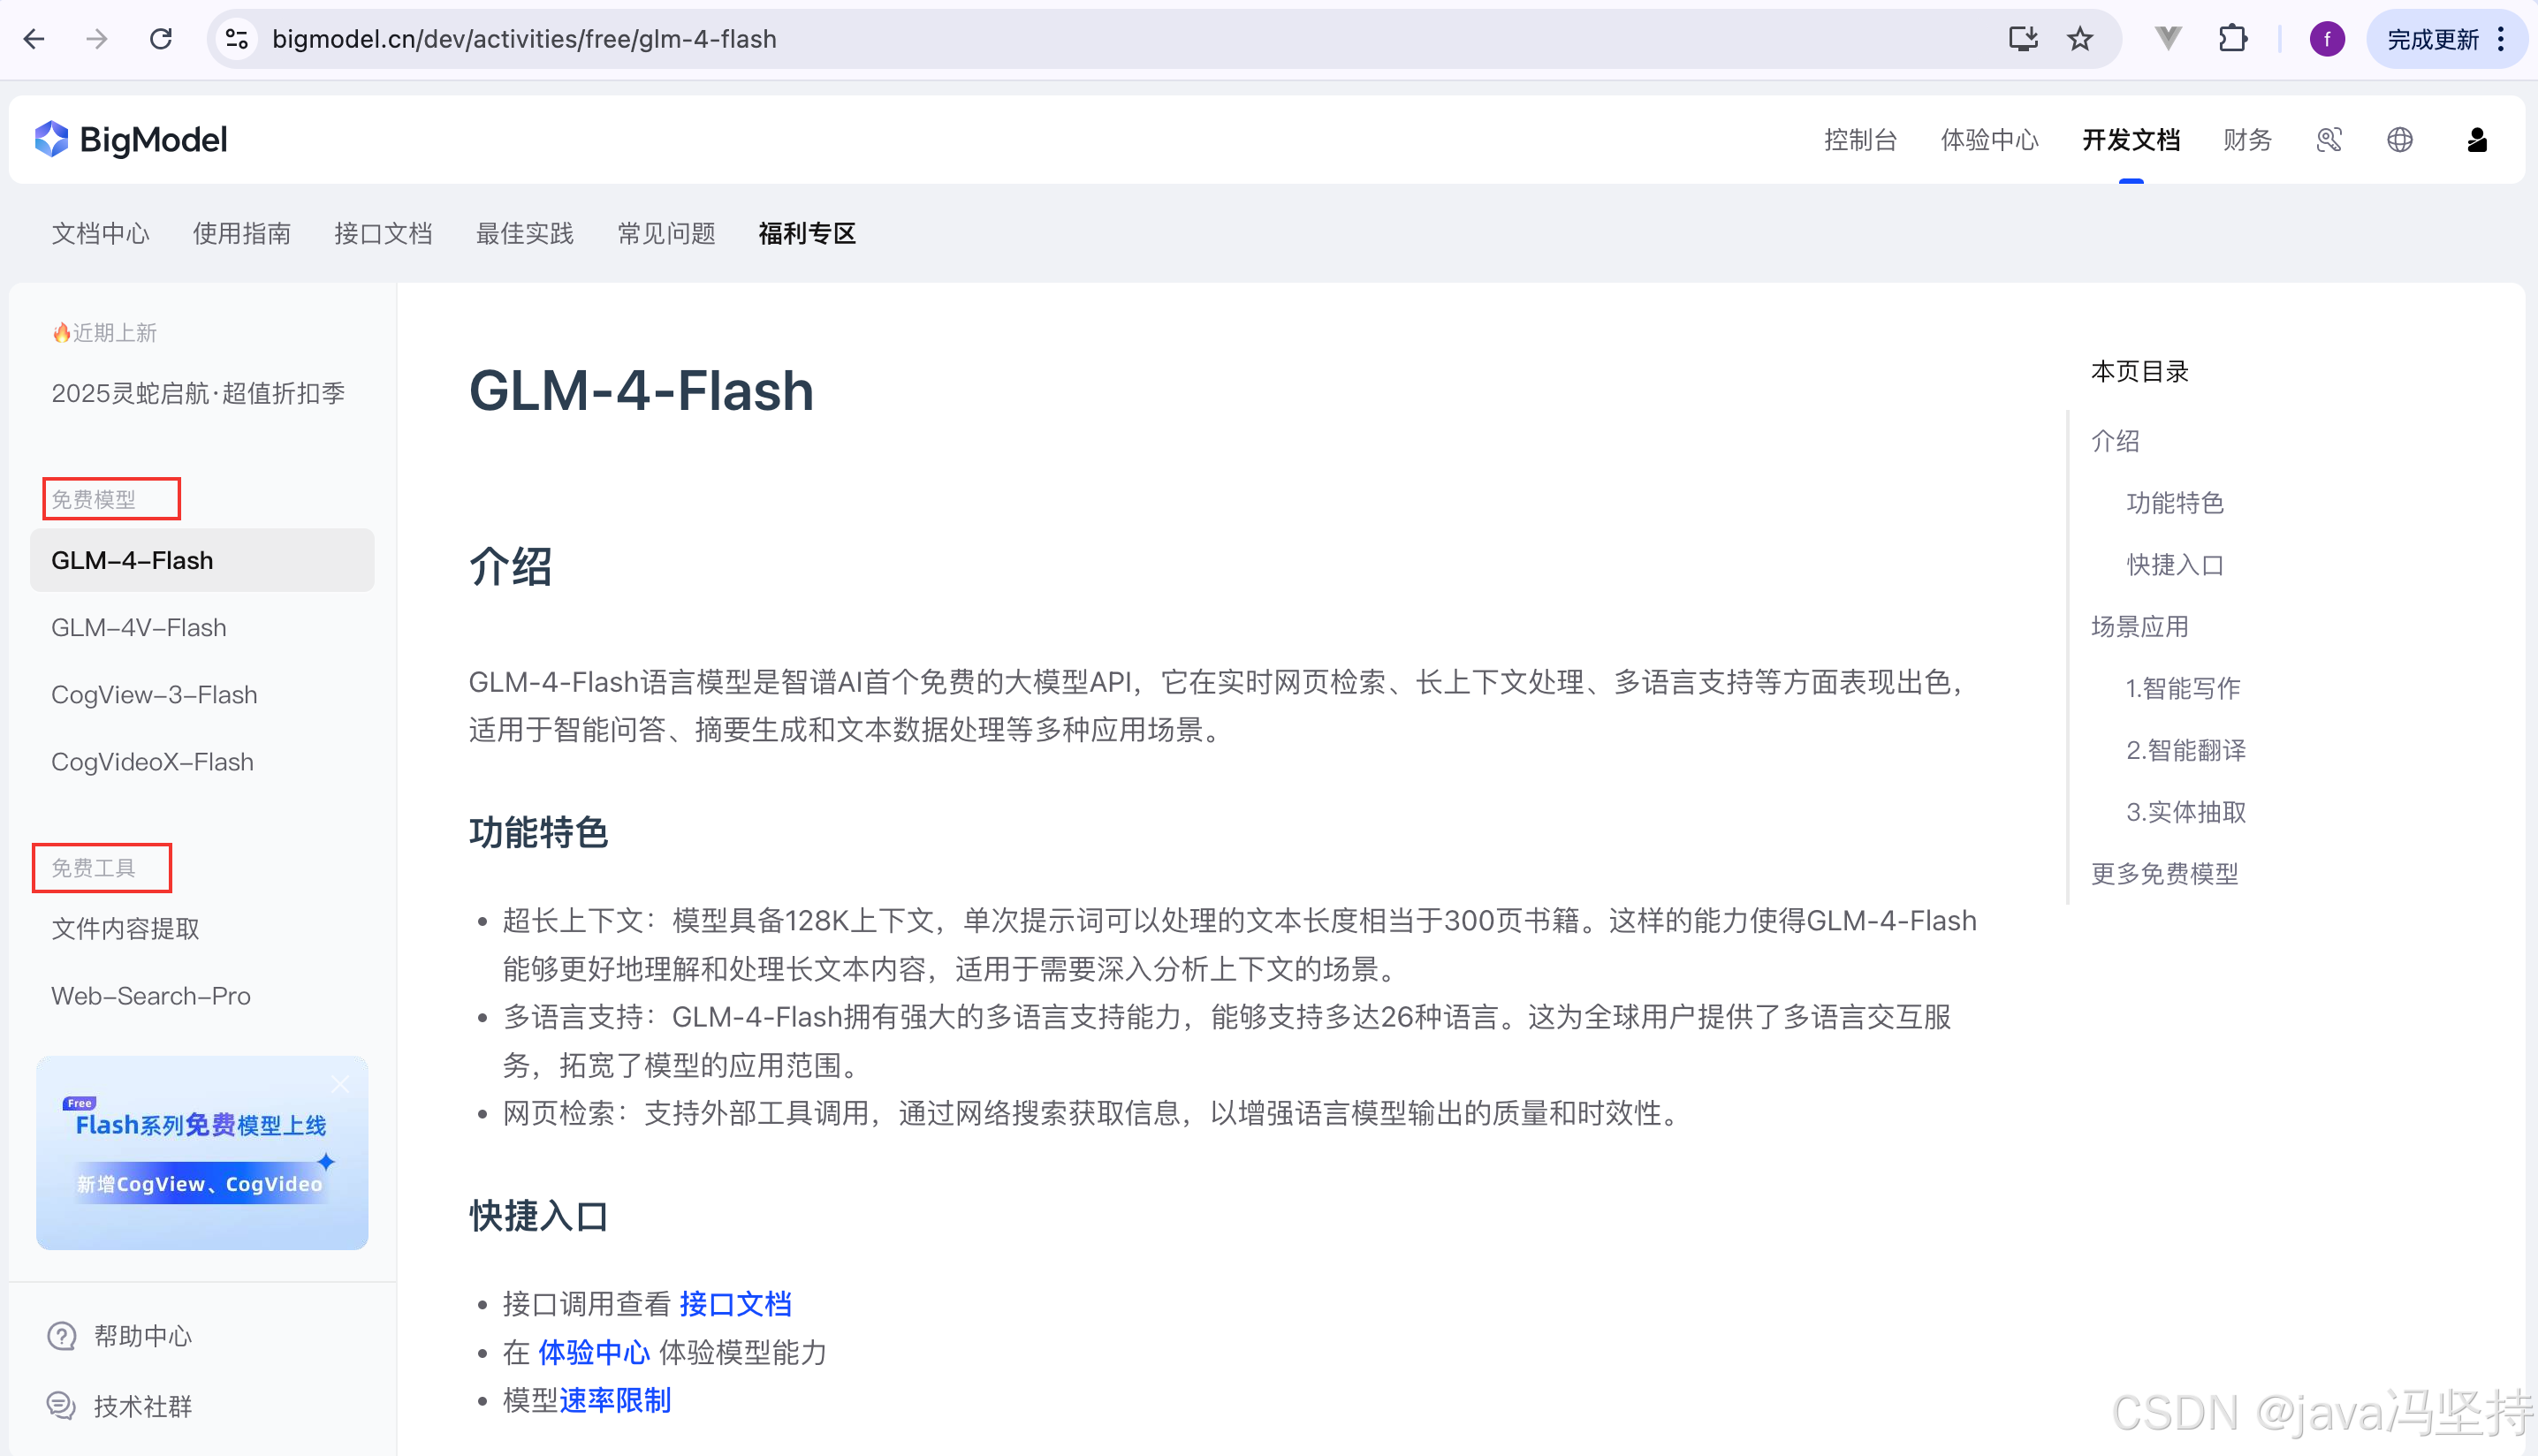
Task: Jump to 快捷入口 in page contents
Action: point(2175,565)
